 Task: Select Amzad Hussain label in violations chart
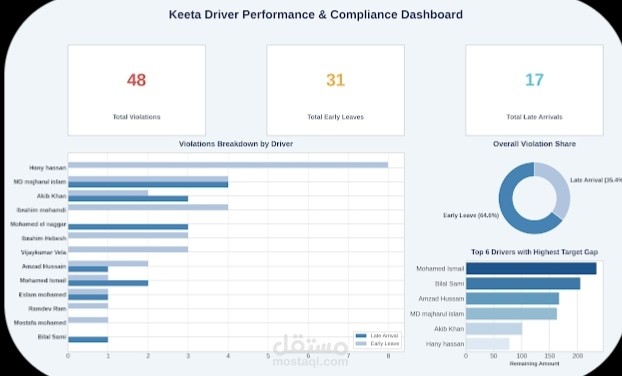pyautogui.click(x=44, y=267)
